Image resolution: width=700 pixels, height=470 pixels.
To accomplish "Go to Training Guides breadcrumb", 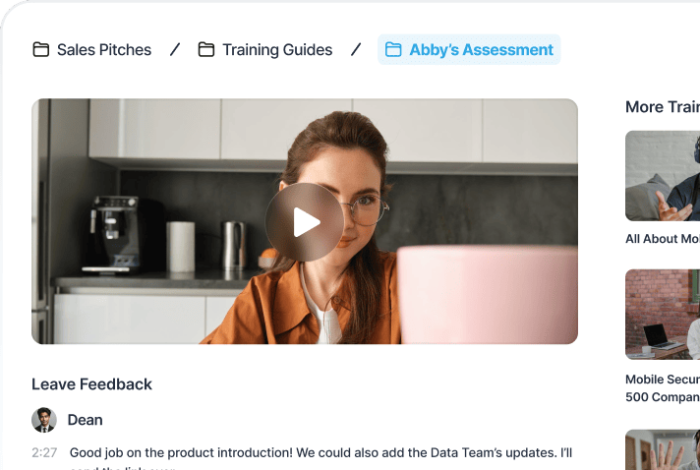I will 265,50.
